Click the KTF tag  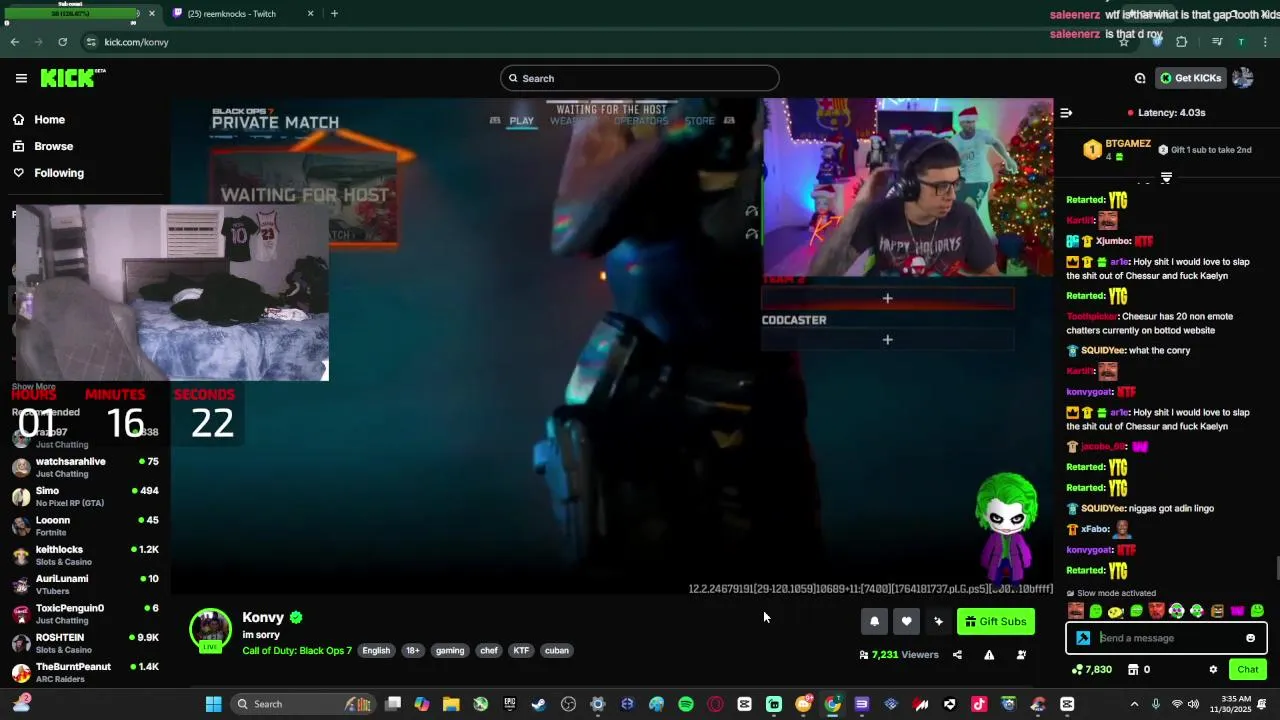tap(521, 651)
